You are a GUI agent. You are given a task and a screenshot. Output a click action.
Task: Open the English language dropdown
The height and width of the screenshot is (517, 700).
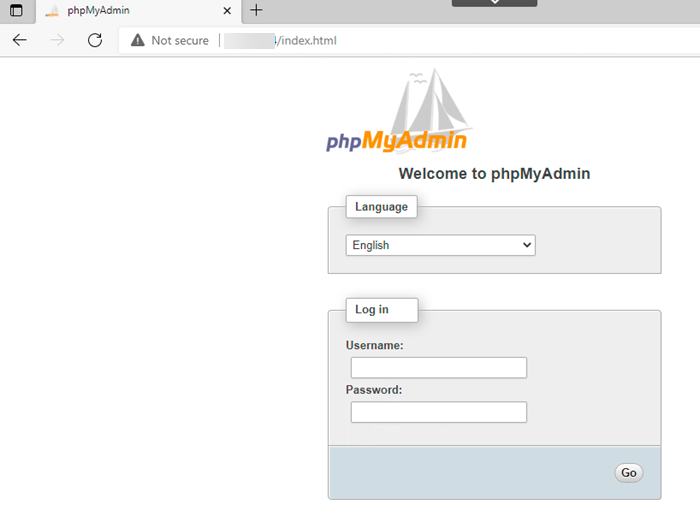[441, 245]
